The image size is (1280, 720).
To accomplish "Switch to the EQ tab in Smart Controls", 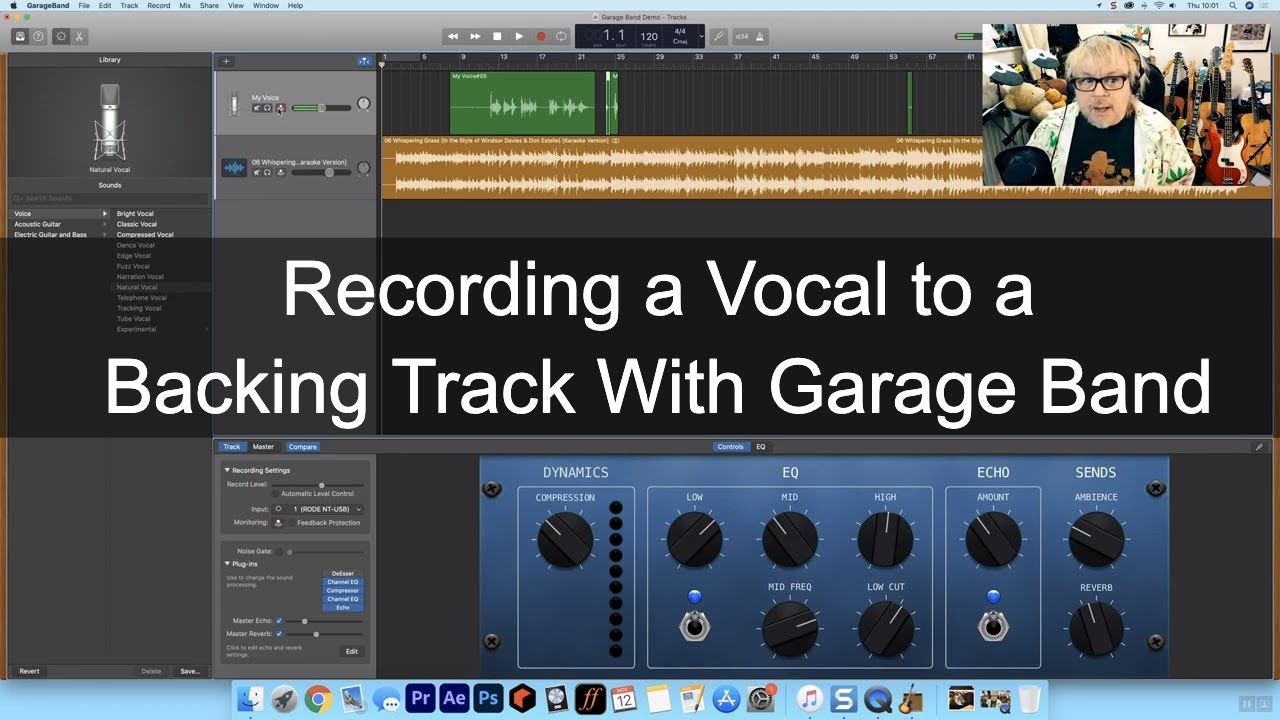I will [x=761, y=447].
